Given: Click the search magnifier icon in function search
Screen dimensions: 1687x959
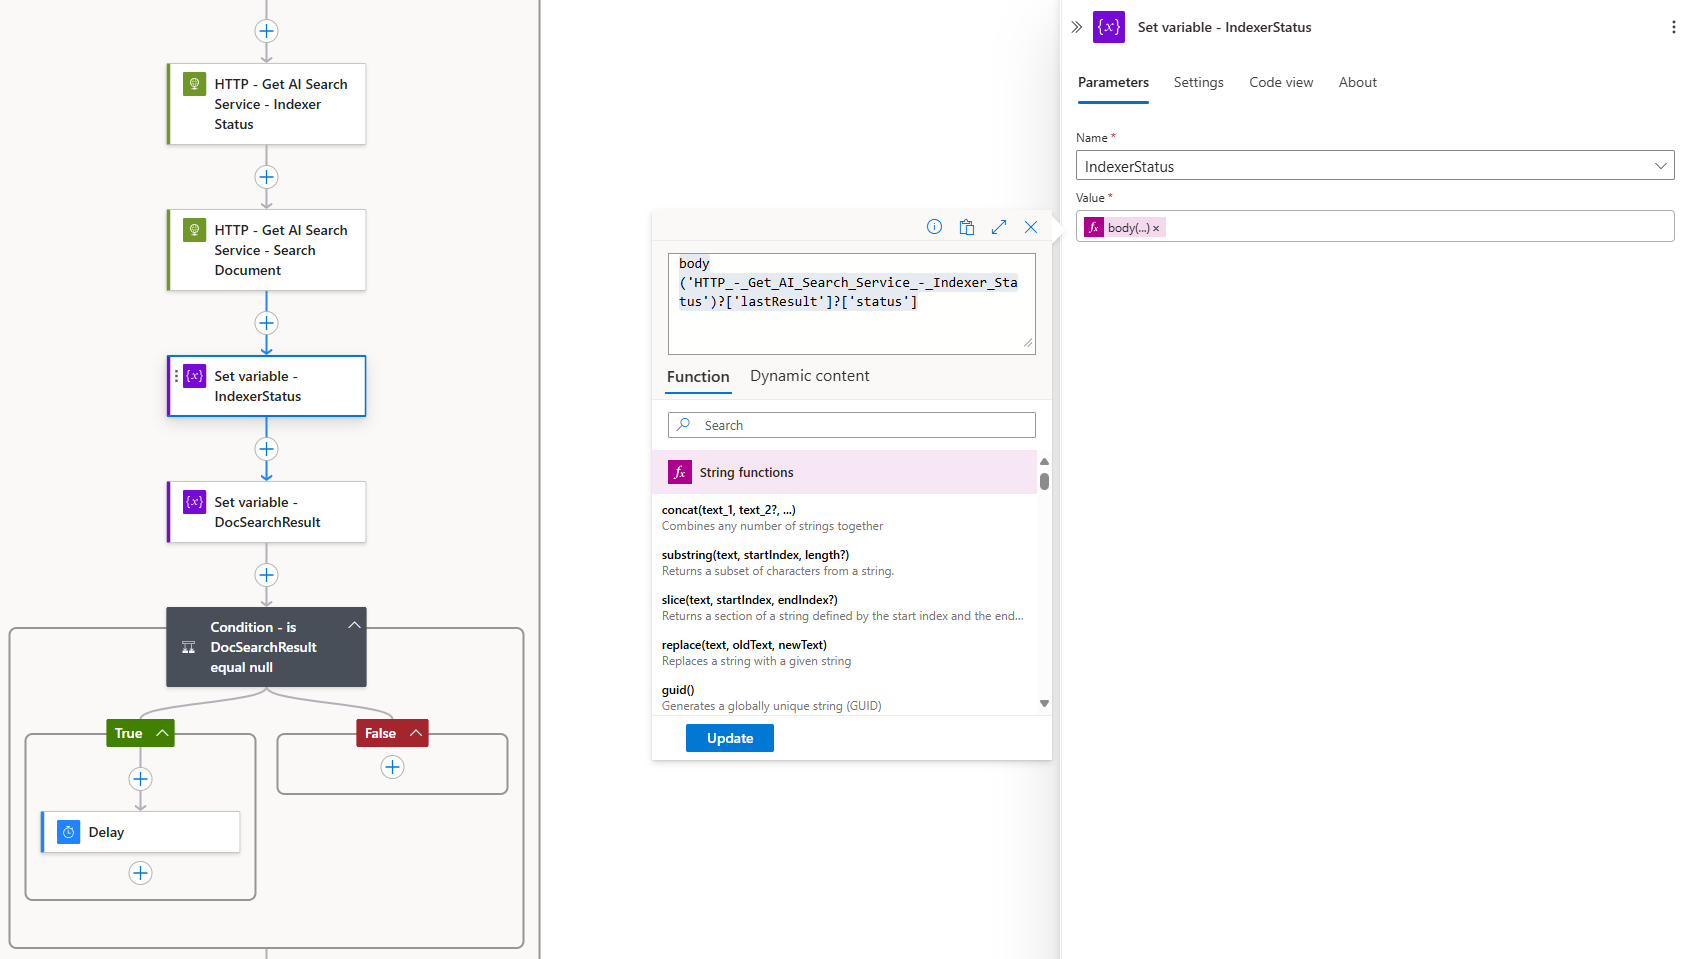Looking at the screenshot, I should coord(684,425).
